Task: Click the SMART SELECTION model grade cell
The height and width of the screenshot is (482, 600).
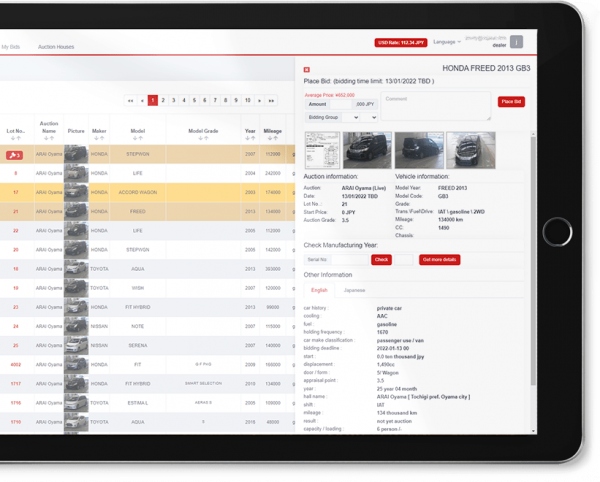Action: coord(203,384)
